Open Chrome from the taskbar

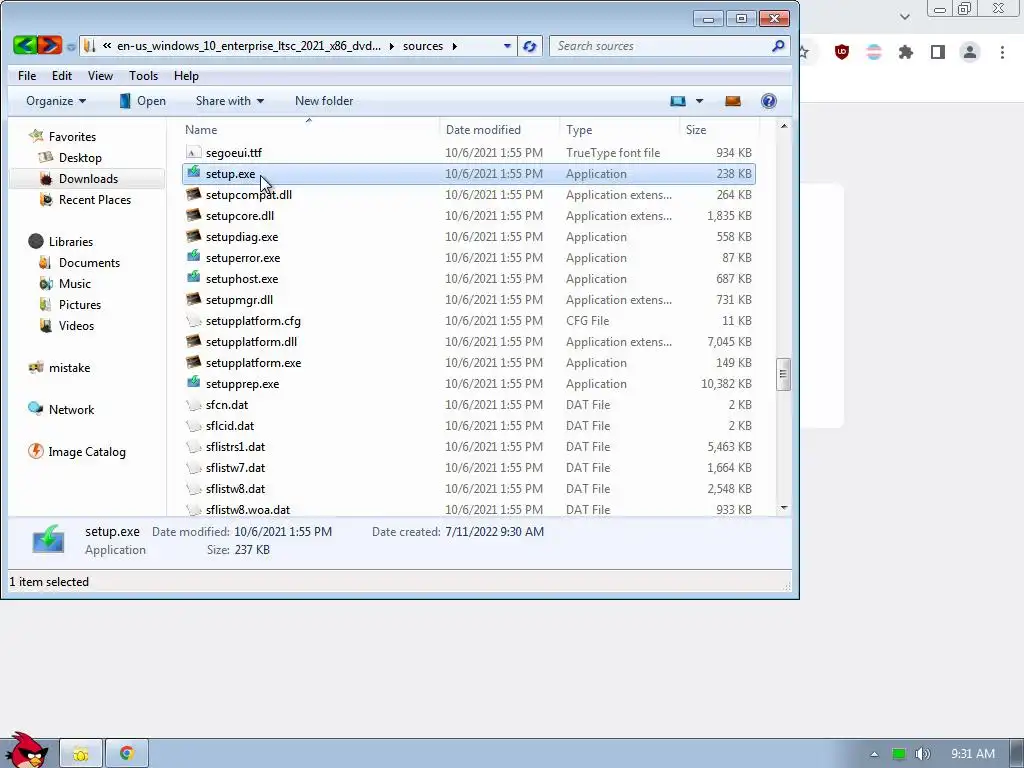(127, 754)
